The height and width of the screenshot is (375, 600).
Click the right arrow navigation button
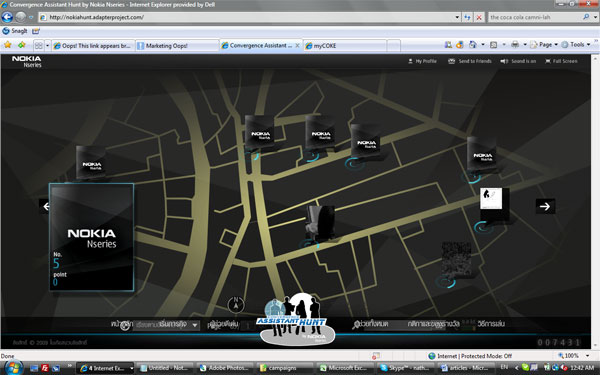[x=545, y=206]
